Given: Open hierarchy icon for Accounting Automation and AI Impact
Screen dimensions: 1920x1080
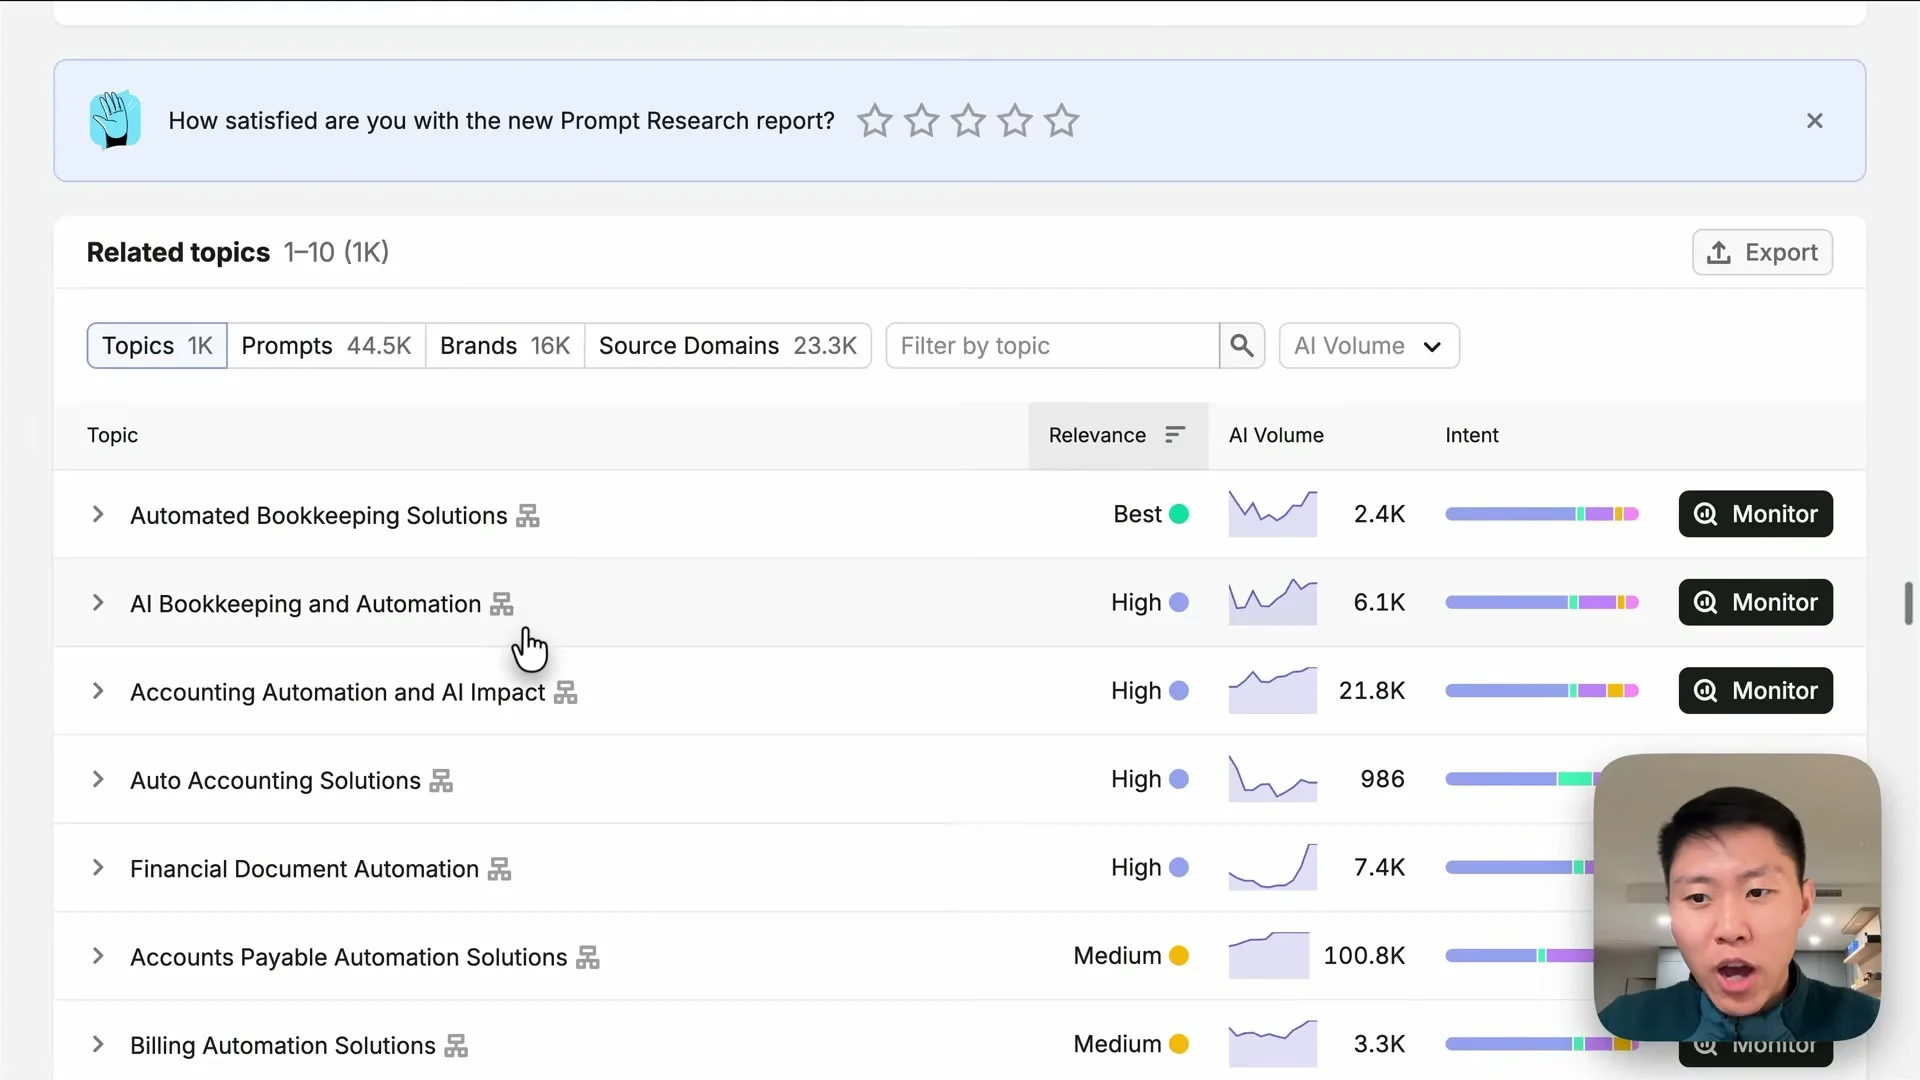Looking at the screenshot, I should [566, 692].
